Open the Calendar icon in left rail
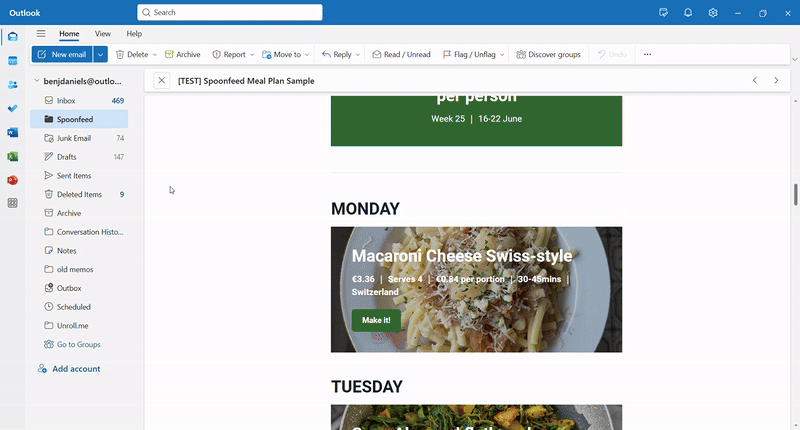 [13, 61]
